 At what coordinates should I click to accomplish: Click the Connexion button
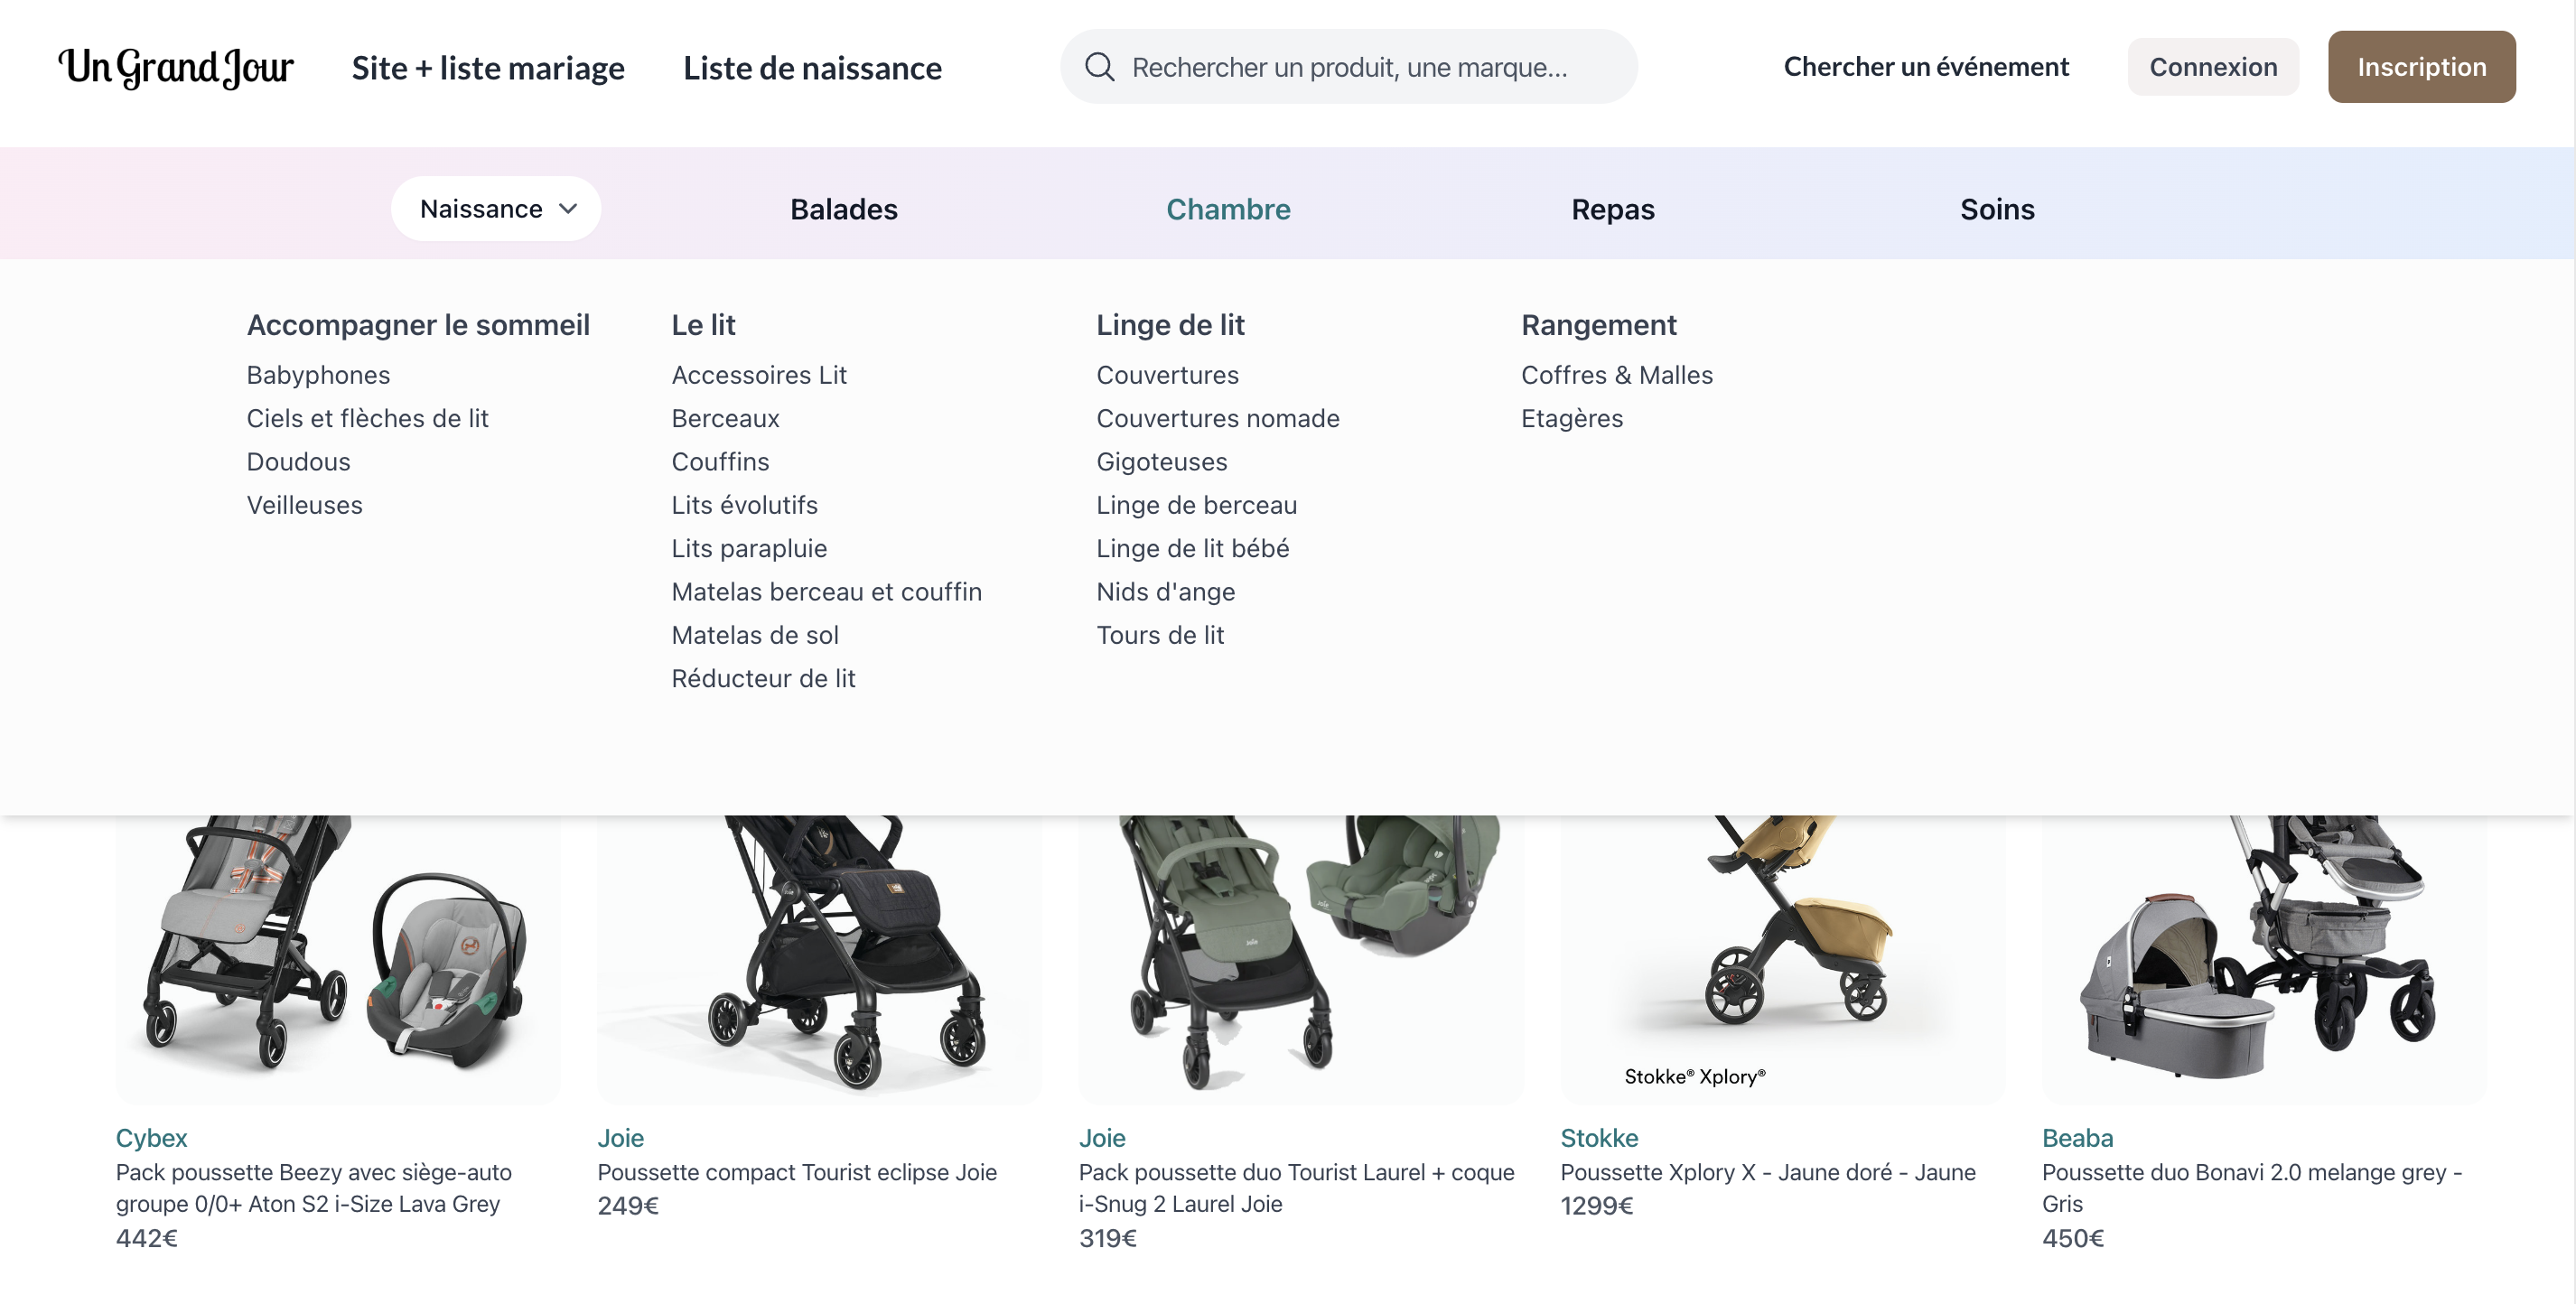click(x=2212, y=67)
